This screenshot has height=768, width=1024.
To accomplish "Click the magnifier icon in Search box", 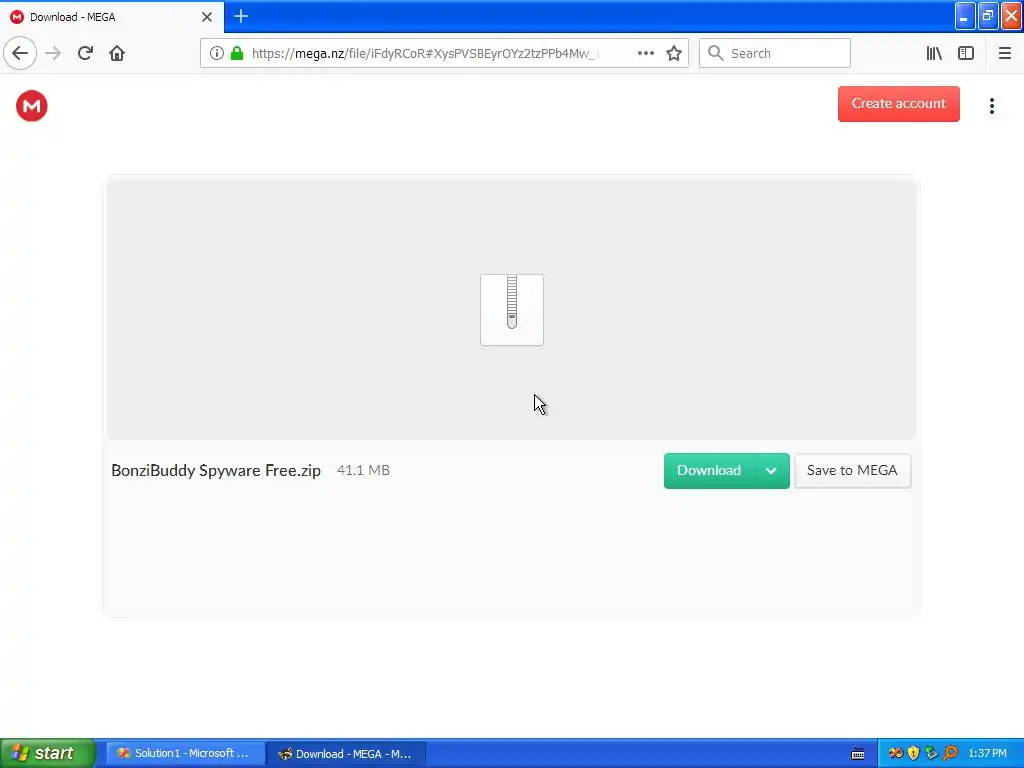I will point(716,53).
